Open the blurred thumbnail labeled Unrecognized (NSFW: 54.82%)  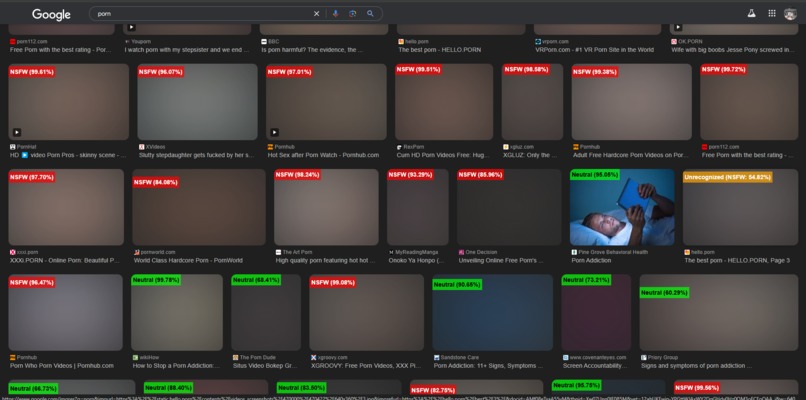click(x=740, y=207)
